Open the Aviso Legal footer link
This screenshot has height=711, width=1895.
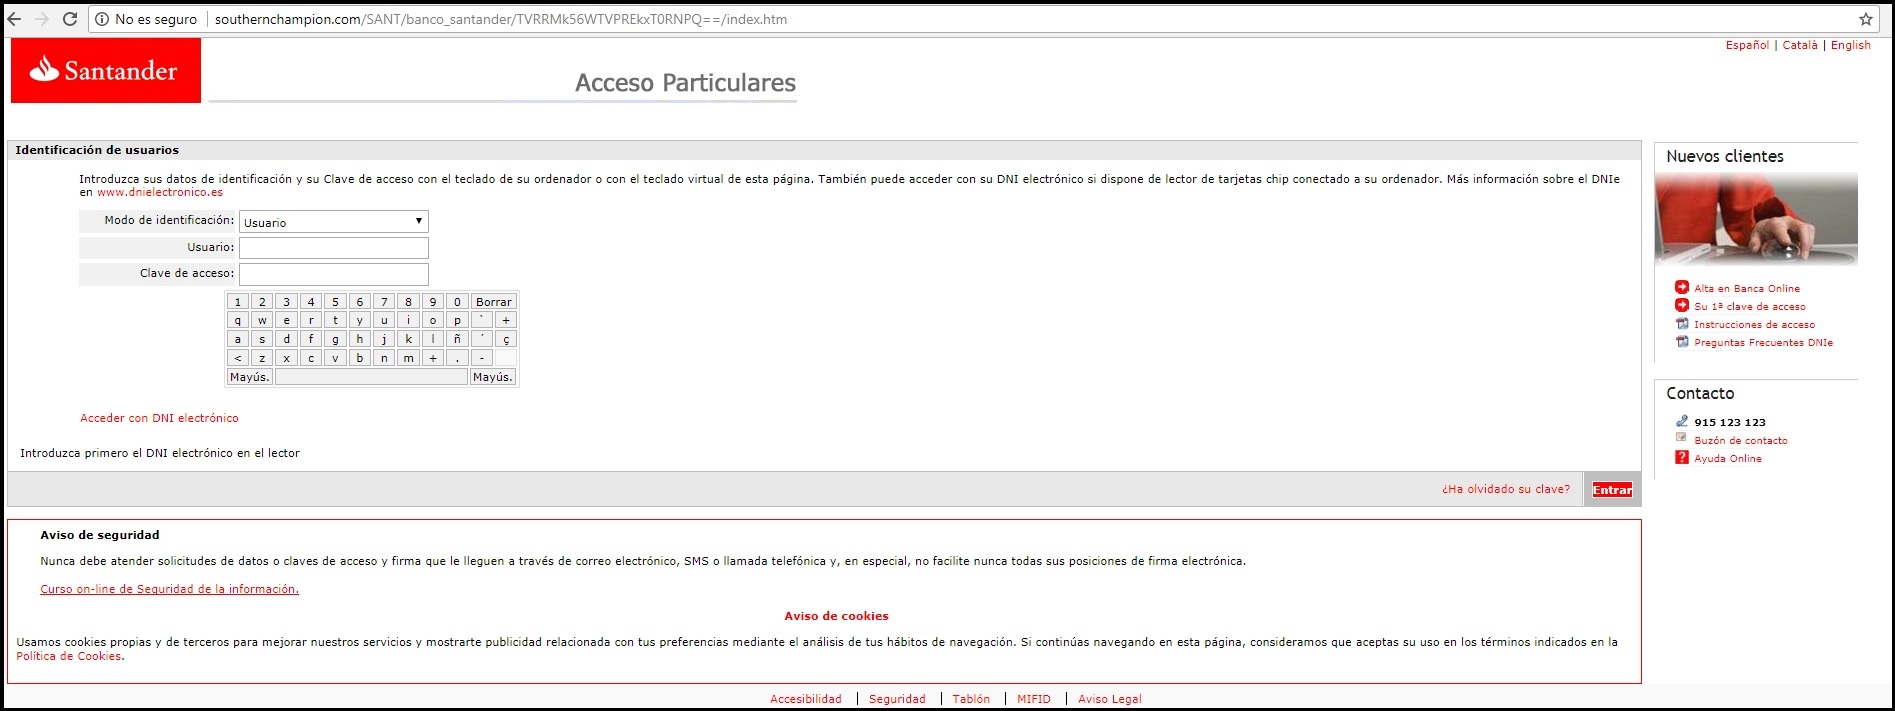coord(1109,699)
